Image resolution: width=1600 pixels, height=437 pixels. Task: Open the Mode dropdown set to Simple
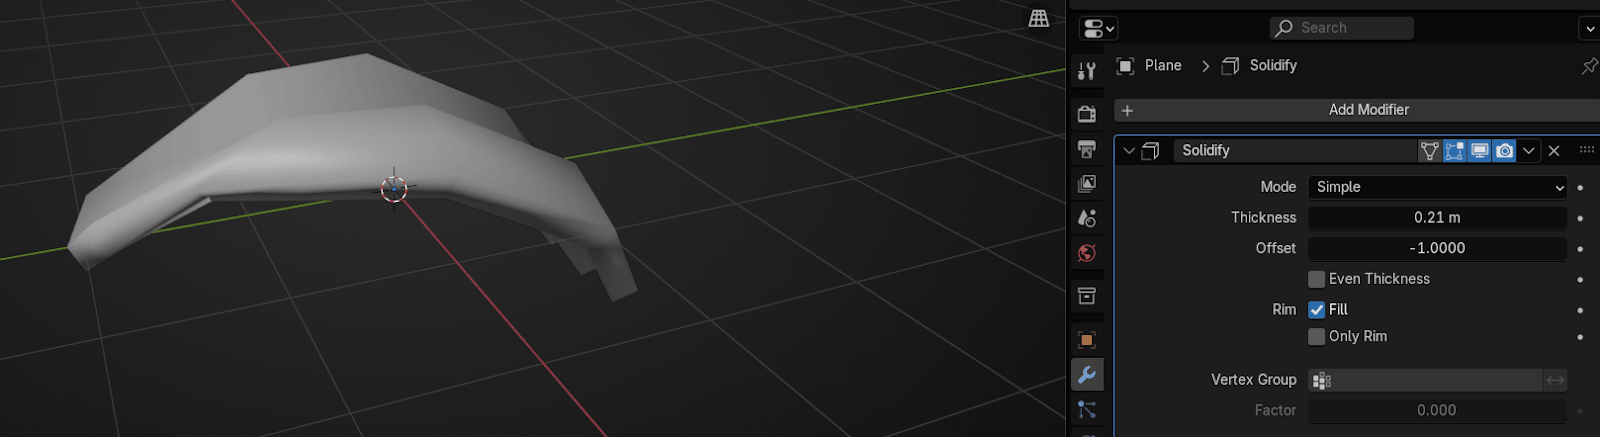click(x=1437, y=187)
